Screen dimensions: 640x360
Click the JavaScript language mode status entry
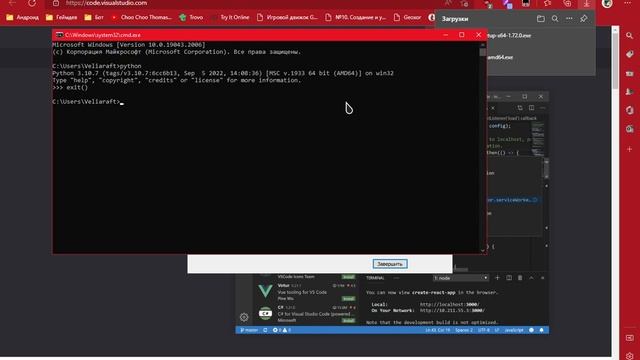[x=514, y=330]
